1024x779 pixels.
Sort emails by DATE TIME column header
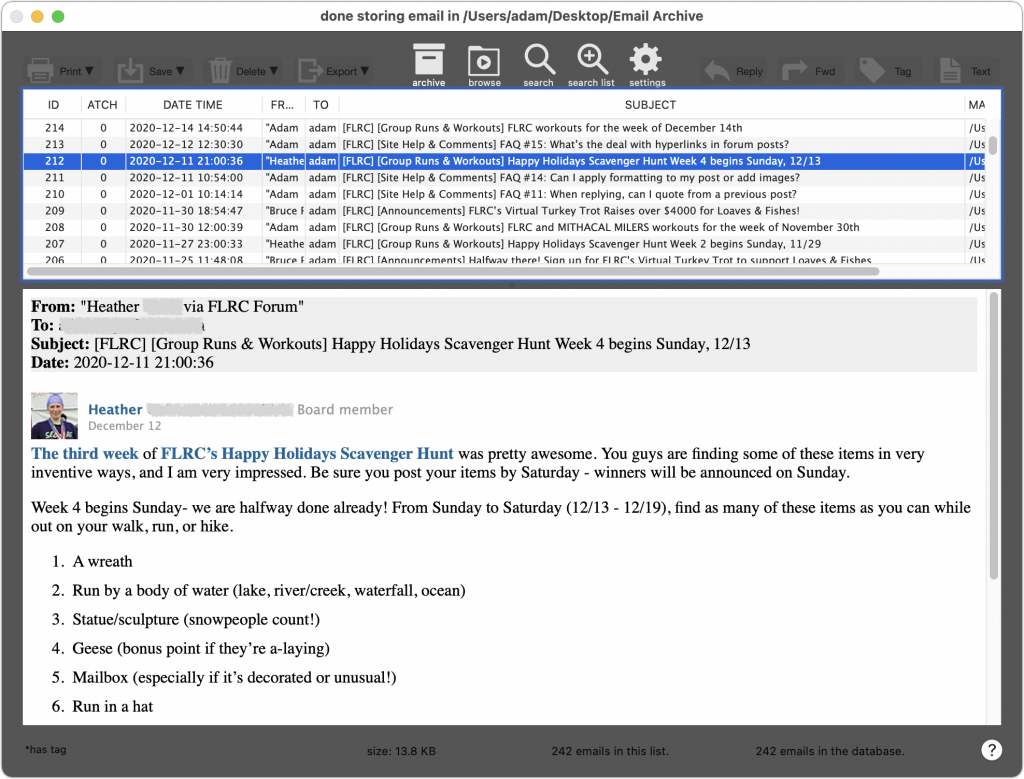[x=193, y=105]
